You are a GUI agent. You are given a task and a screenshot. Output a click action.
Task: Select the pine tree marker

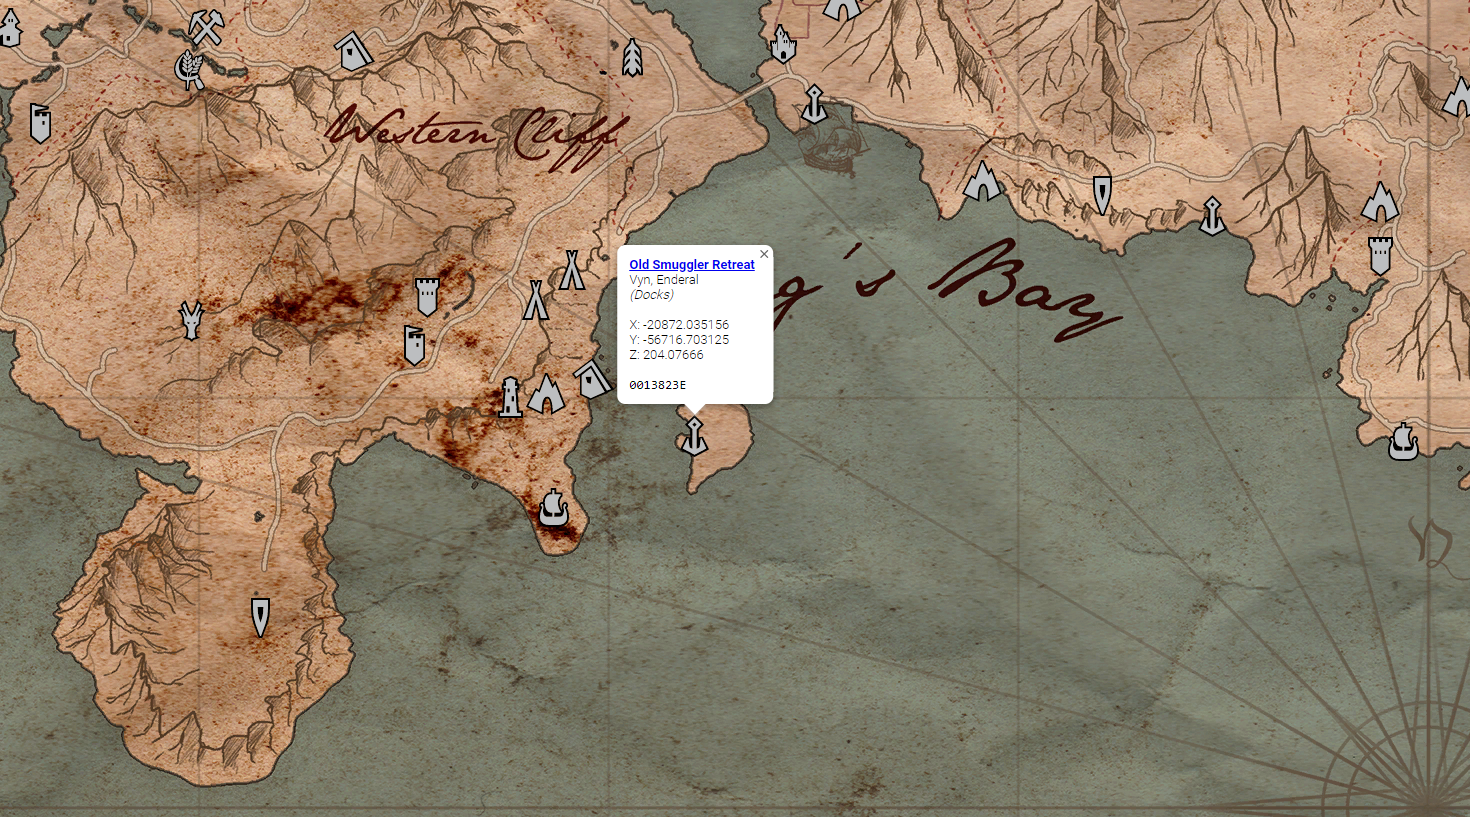point(632,58)
